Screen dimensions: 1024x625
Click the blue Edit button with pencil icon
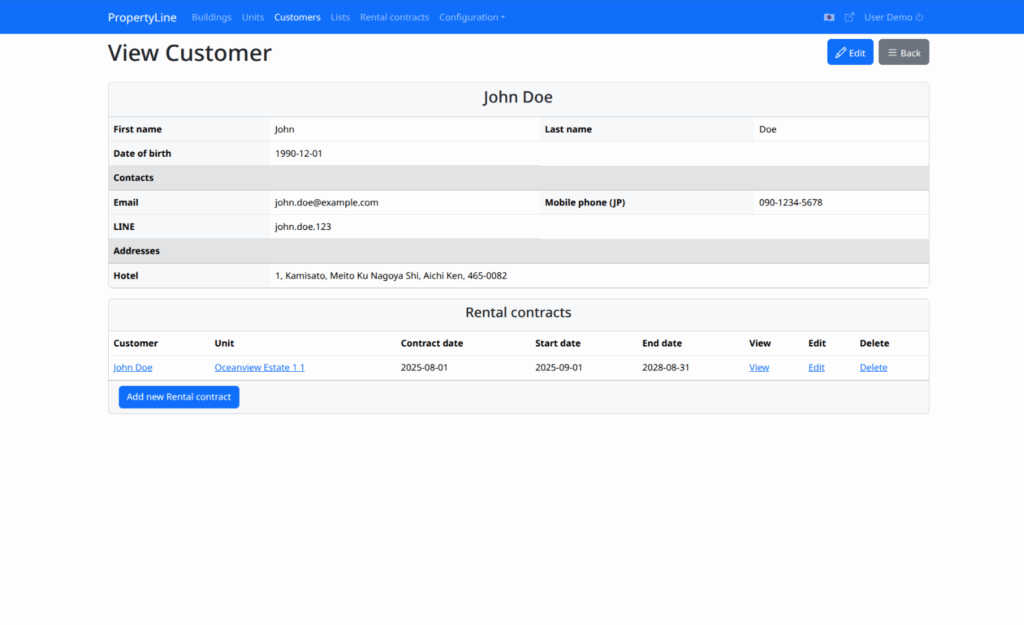pyautogui.click(x=850, y=52)
